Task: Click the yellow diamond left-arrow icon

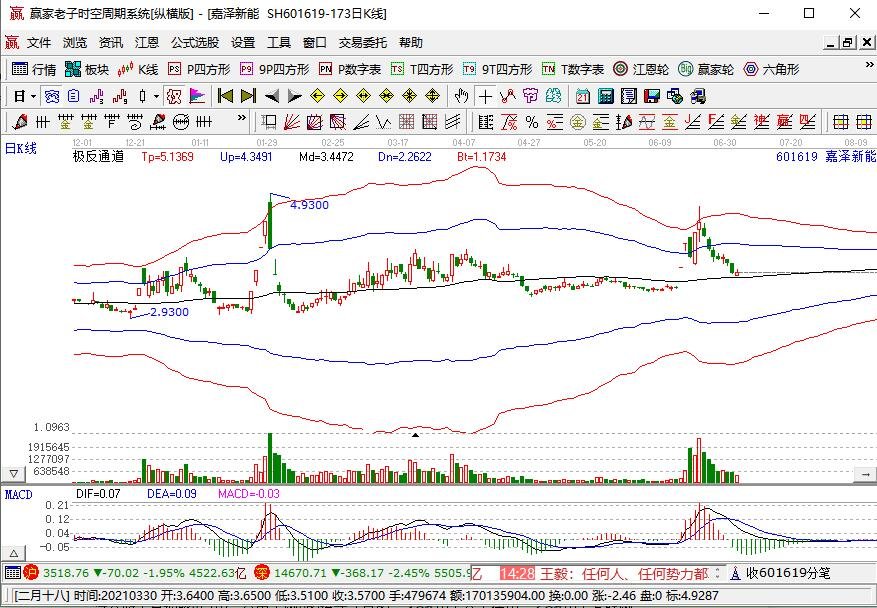Action: tap(317, 96)
